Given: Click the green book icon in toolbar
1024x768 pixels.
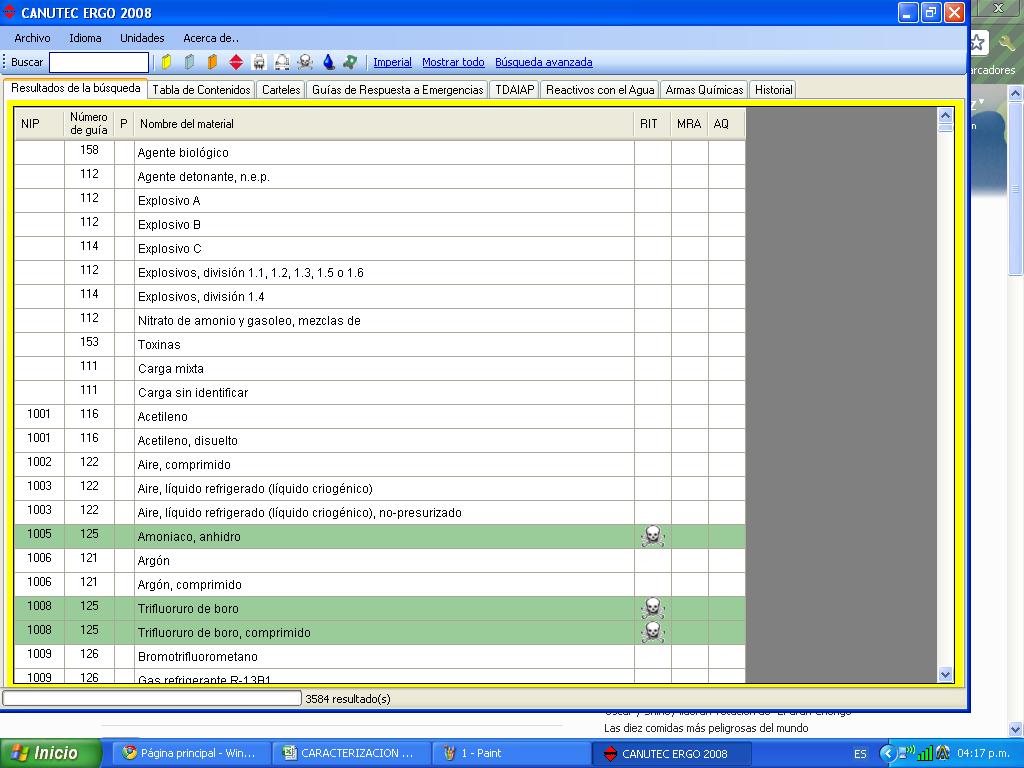Looking at the screenshot, I should (189, 62).
